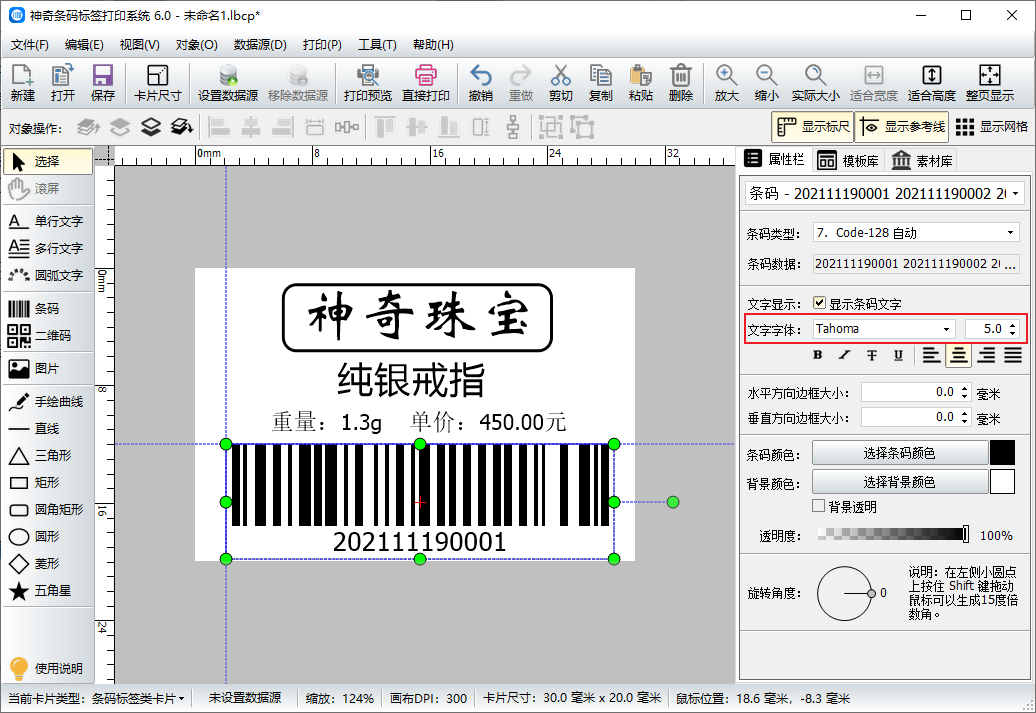Open 打印预览 print preview

[x=367, y=83]
